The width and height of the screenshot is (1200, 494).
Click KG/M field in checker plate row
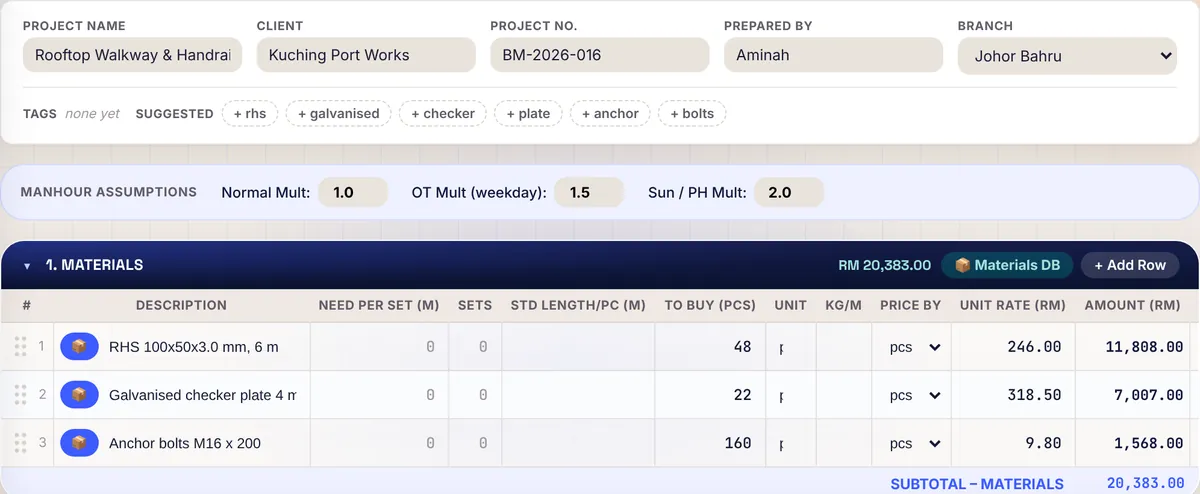844,395
